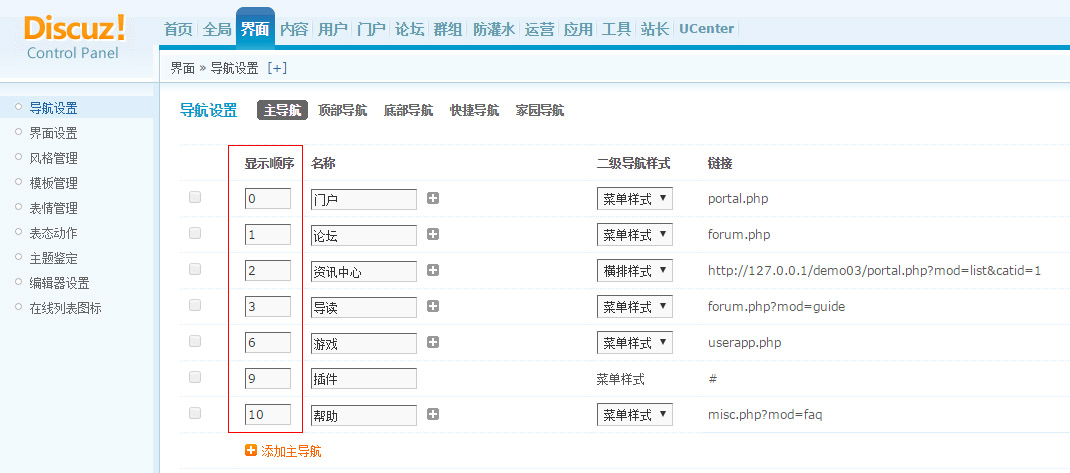Open the 门户 top menu
The height and width of the screenshot is (473, 1070).
point(371,29)
